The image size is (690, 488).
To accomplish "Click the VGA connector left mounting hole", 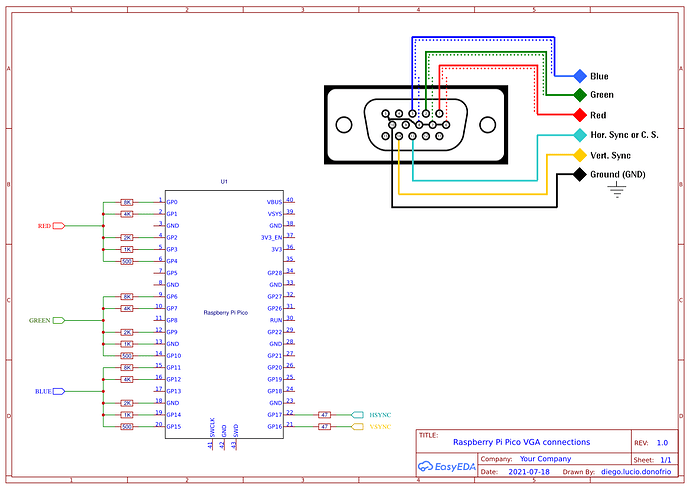I will pyautogui.click(x=344, y=125).
